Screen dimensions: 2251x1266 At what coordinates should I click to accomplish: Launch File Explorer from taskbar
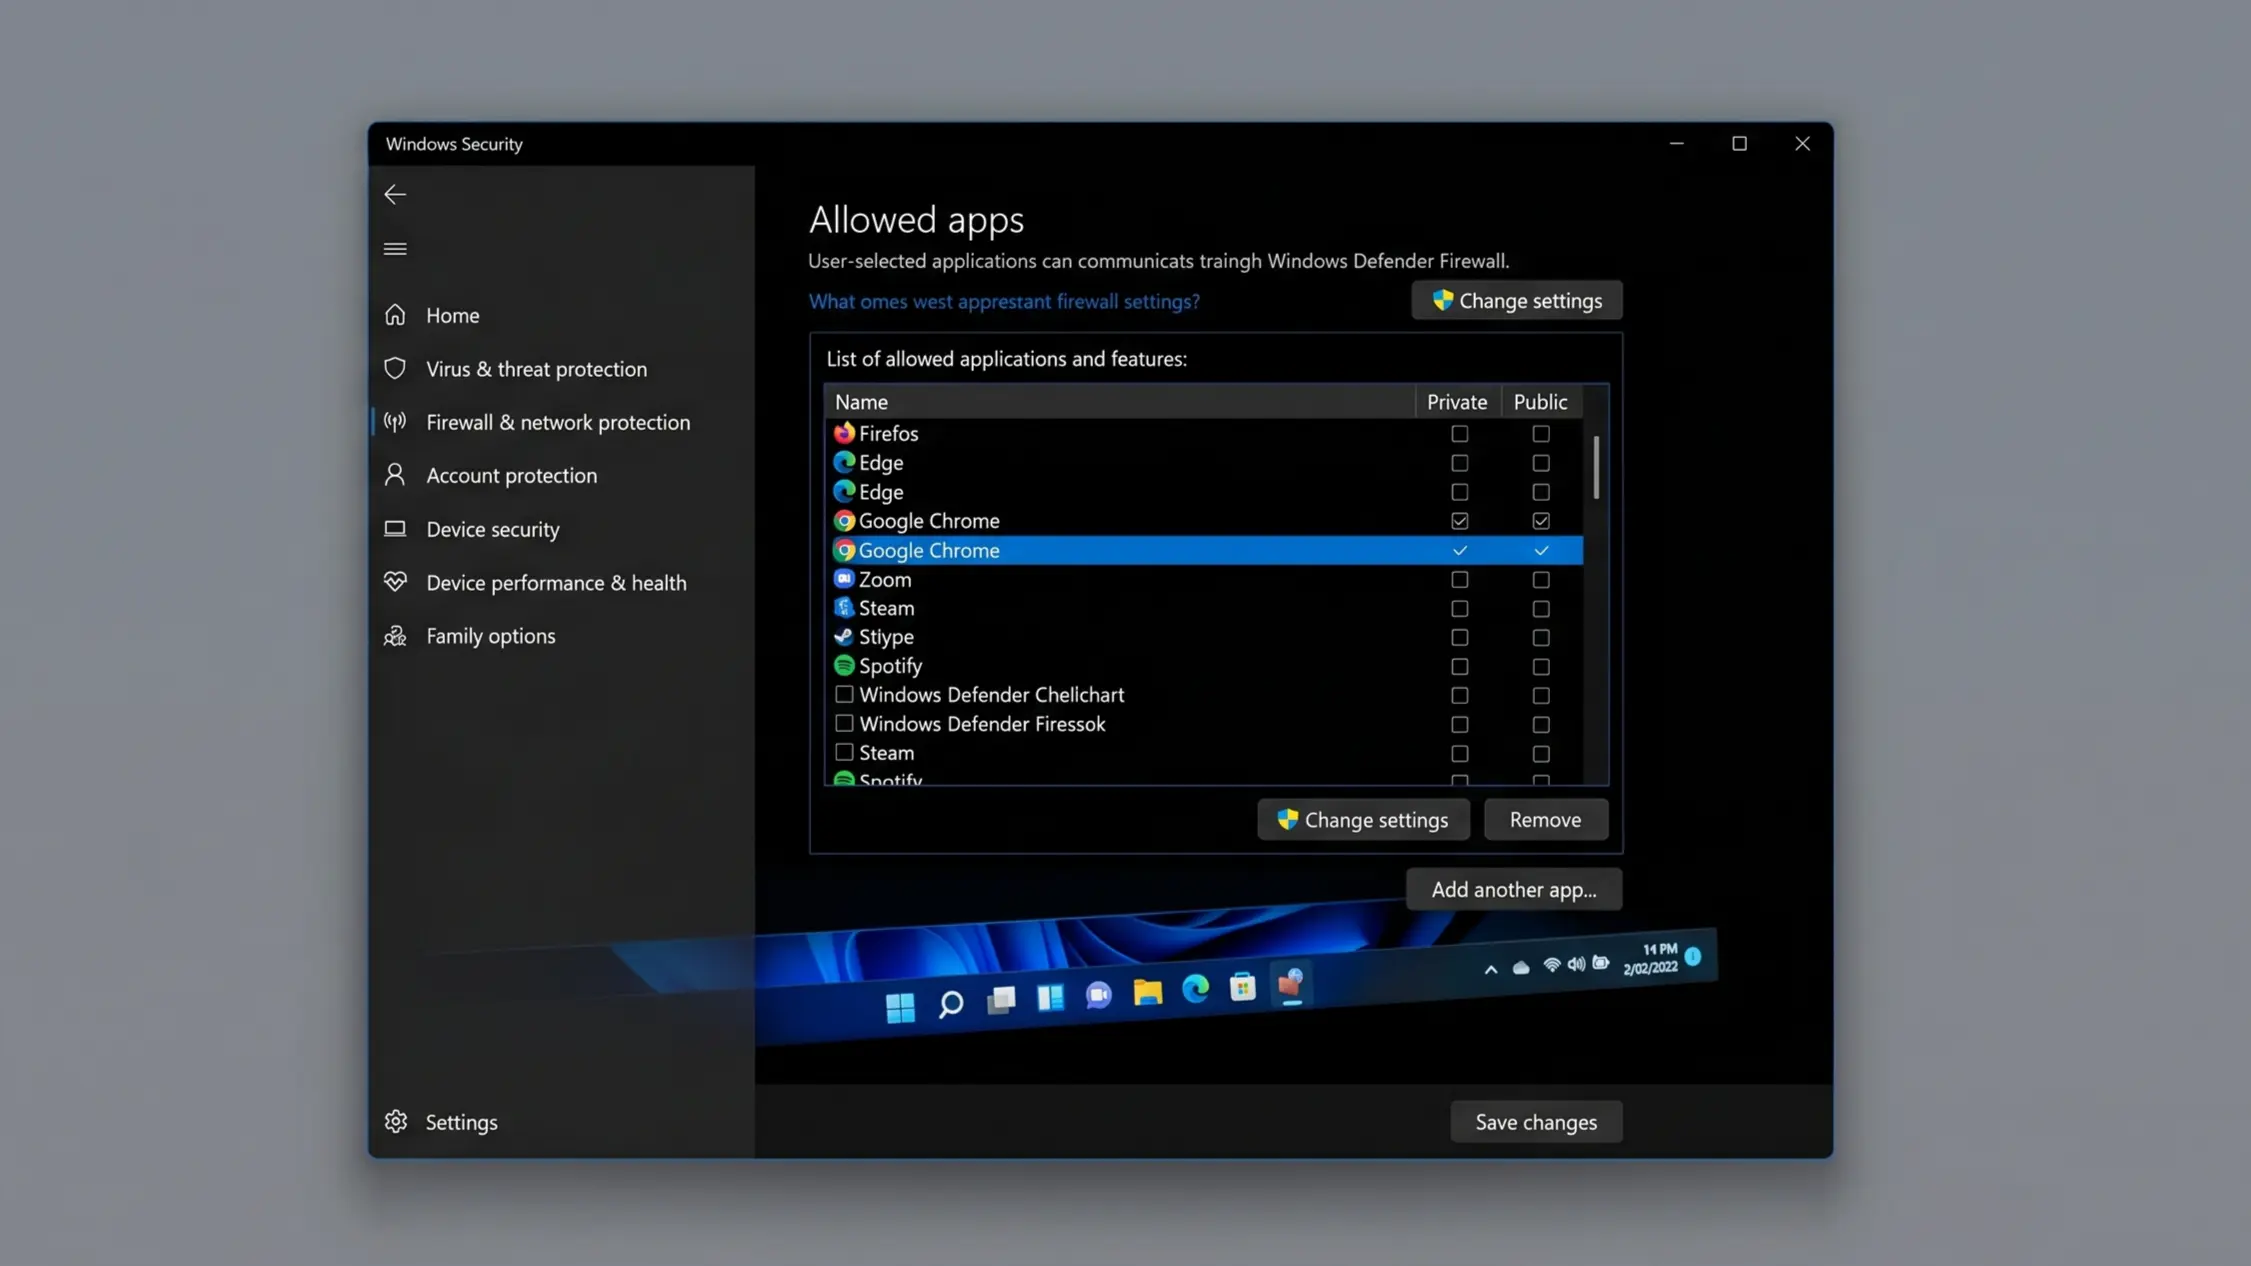[x=1147, y=991]
